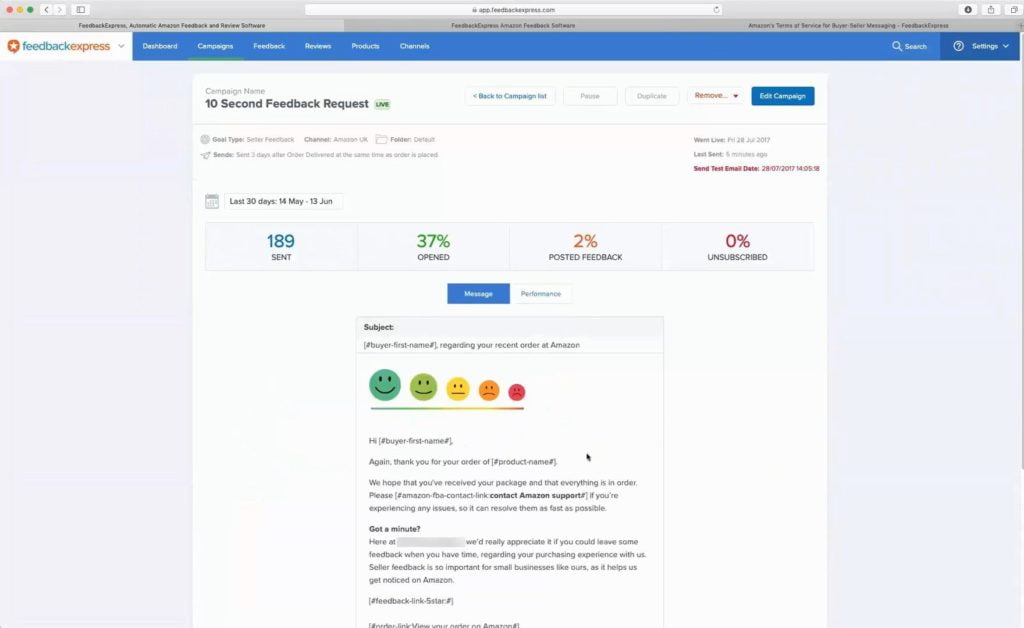Toggle the Safari sidebar button
Viewport: 1024px width, 628px height.
click(x=80, y=10)
